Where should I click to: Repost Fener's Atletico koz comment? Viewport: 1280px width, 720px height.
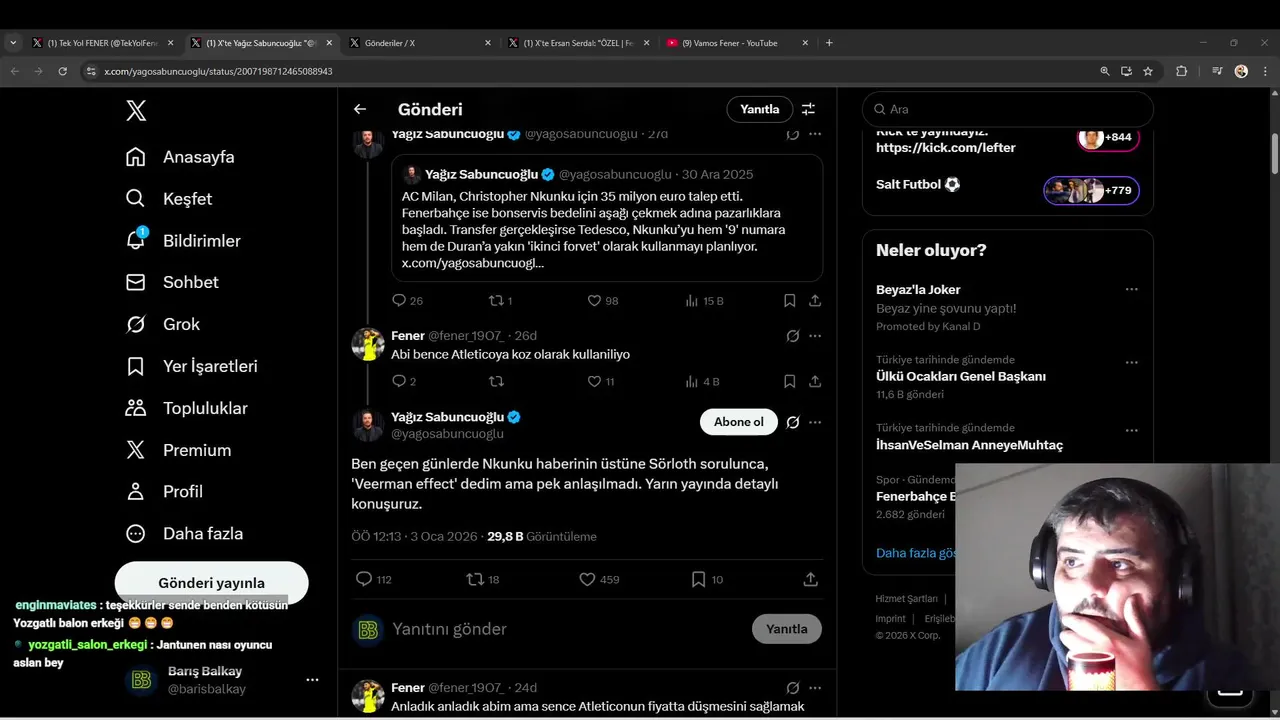pyautogui.click(x=495, y=381)
